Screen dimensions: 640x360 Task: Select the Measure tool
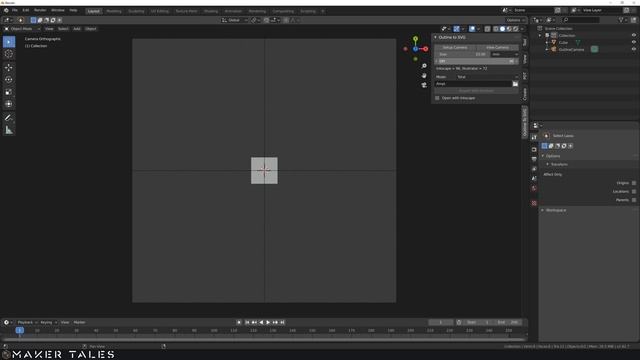pos(9,130)
